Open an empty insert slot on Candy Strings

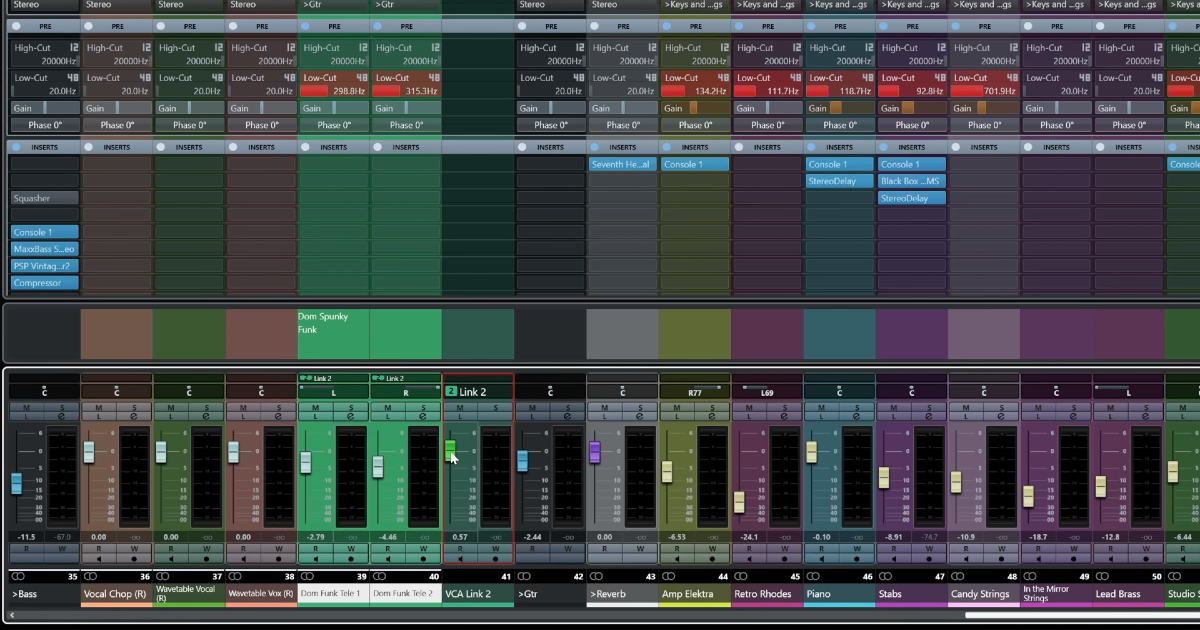[984, 165]
